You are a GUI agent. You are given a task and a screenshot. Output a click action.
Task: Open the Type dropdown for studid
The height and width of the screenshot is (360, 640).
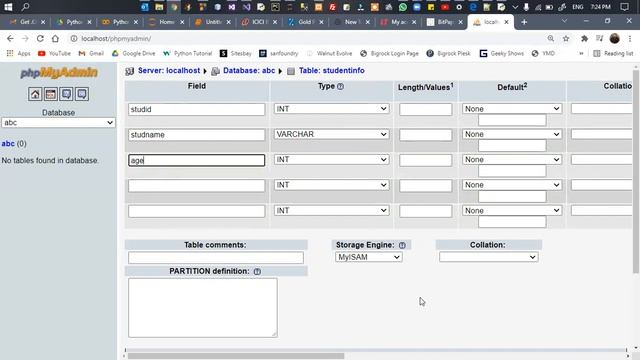[x=331, y=109]
